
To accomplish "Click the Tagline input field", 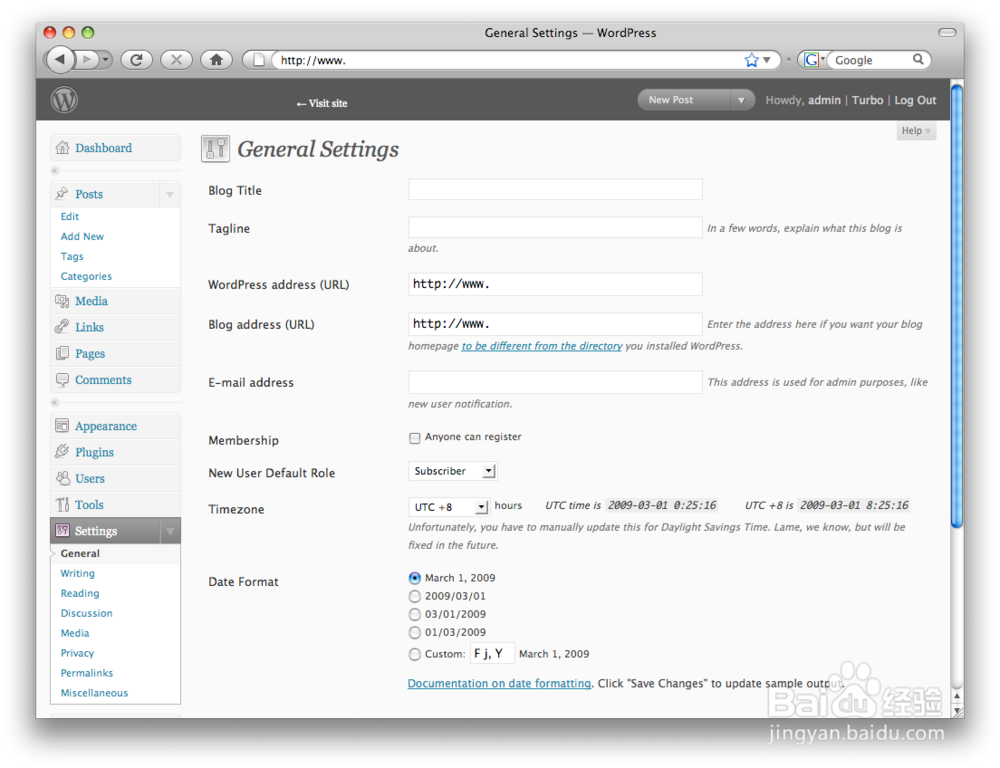I will 555,228.
